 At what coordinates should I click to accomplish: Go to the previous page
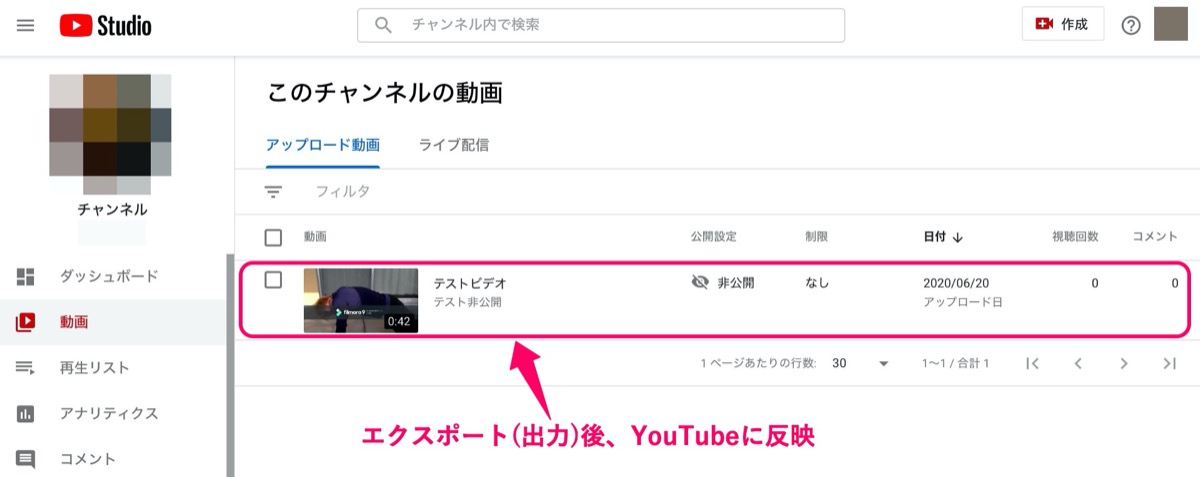[x=1078, y=363]
